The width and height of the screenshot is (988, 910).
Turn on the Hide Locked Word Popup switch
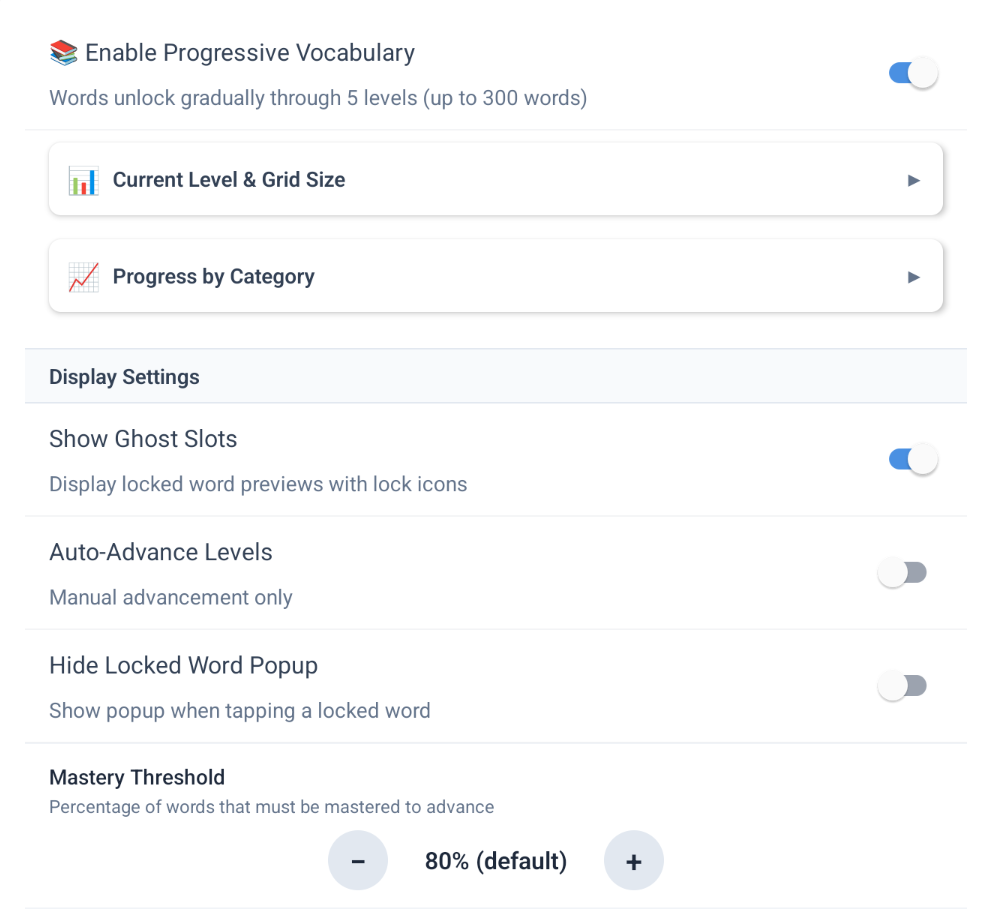pos(902,686)
